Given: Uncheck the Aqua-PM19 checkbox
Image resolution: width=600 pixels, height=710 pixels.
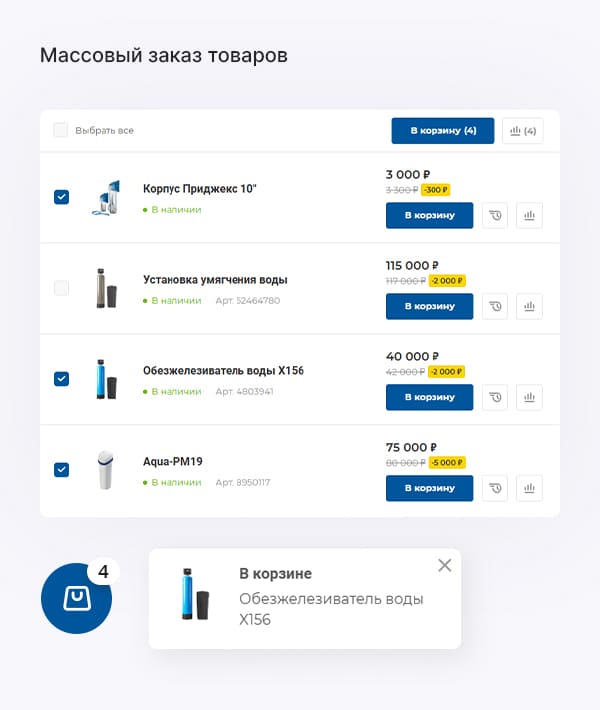Looking at the screenshot, I should 61,470.
